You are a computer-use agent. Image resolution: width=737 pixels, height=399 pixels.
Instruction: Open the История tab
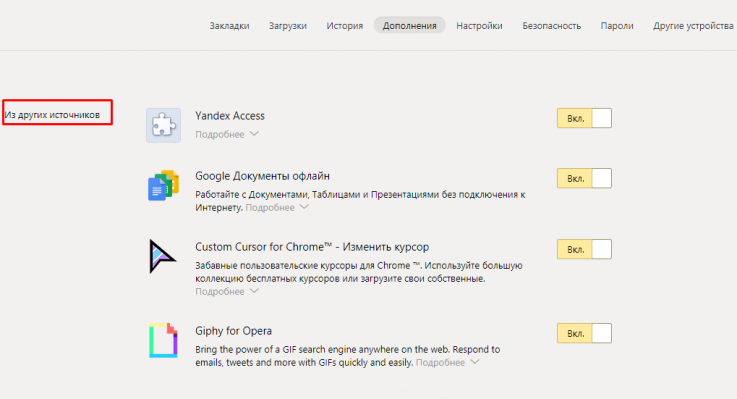click(x=345, y=26)
